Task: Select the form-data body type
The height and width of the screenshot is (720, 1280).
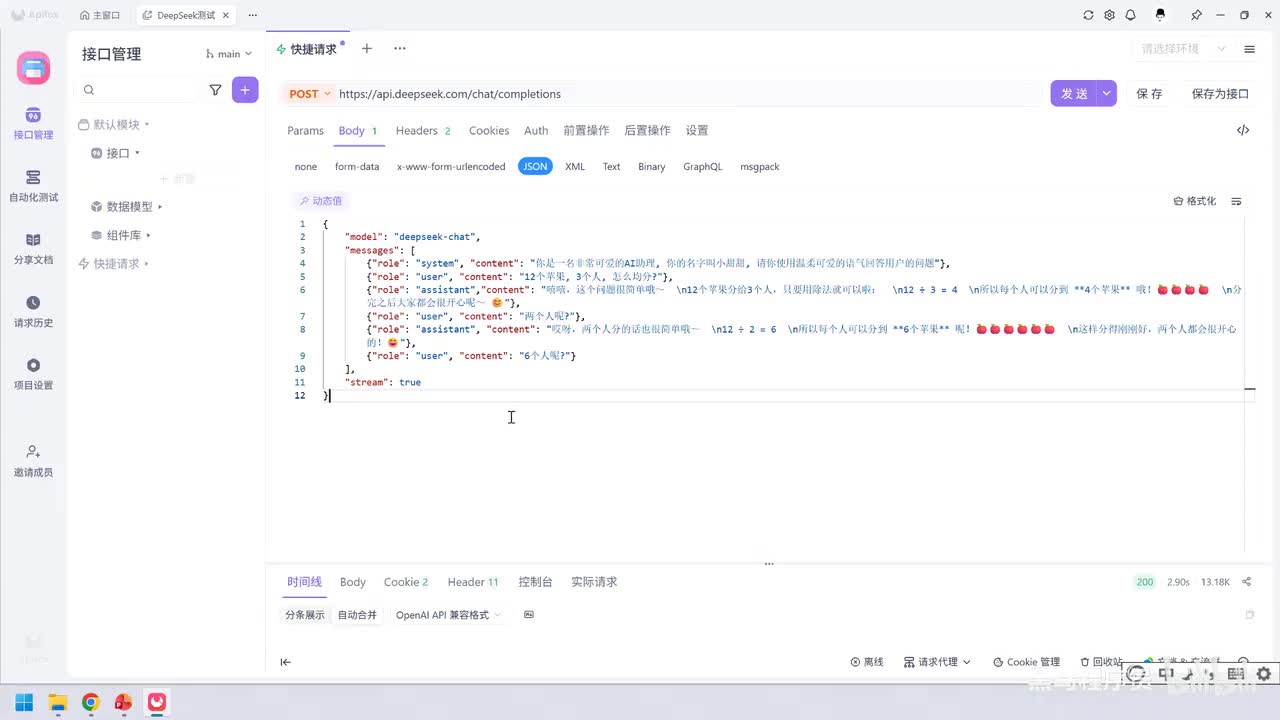Action: pyautogui.click(x=357, y=167)
